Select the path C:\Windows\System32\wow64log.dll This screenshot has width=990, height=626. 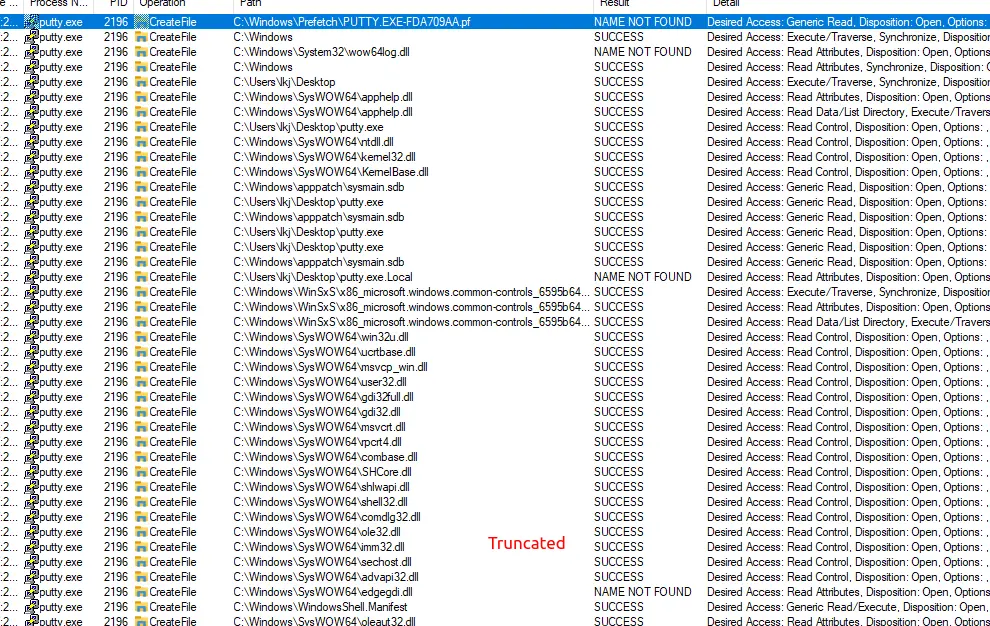tap(321, 52)
